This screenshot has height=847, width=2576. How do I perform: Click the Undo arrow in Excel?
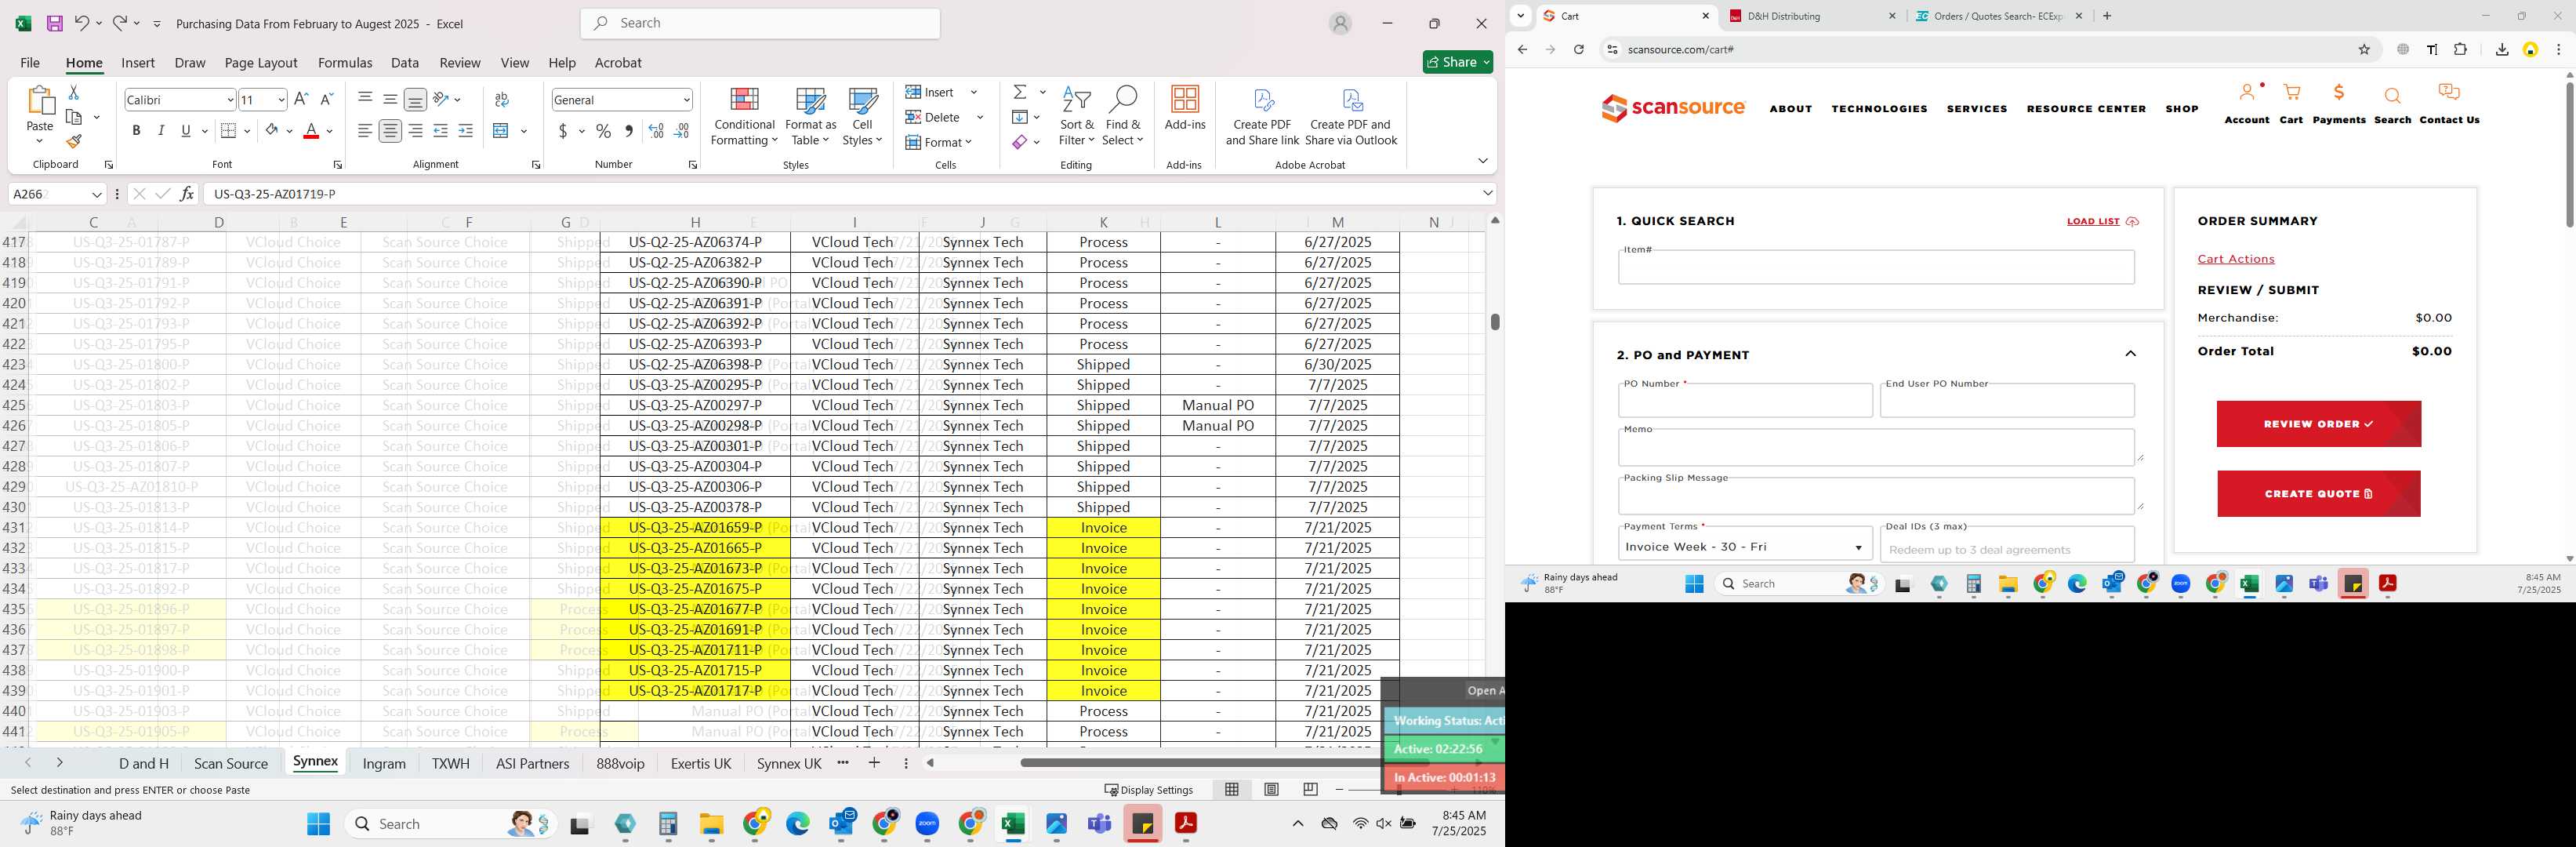coord(82,23)
